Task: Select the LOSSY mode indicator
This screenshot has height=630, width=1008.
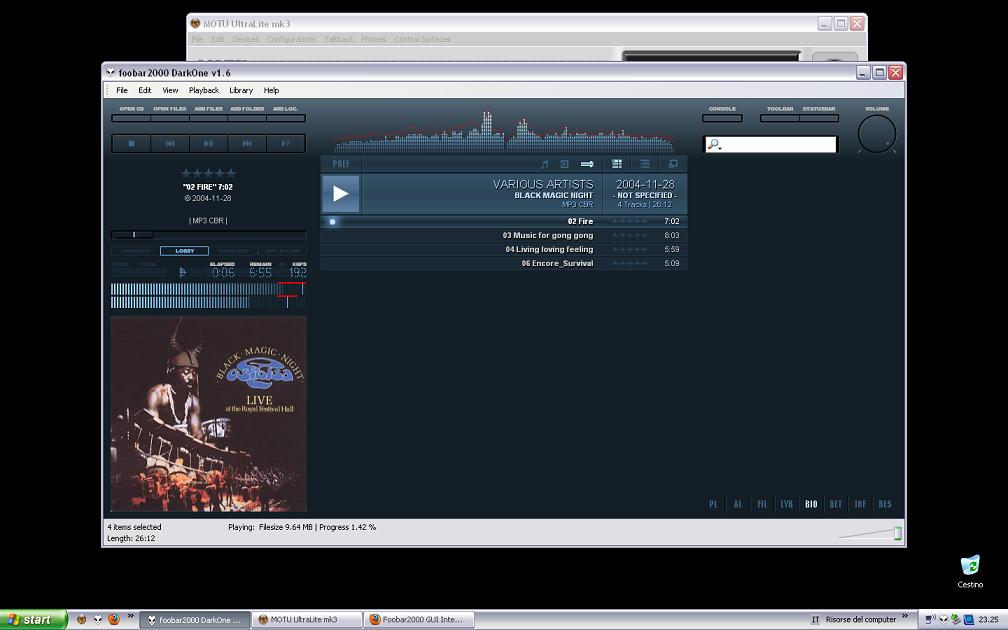Action: [184, 251]
